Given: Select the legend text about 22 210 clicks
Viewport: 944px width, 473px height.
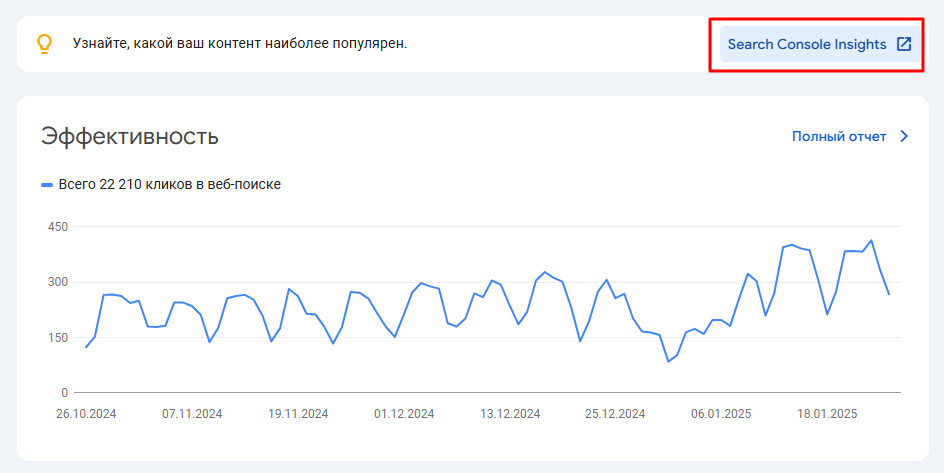Looking at the screenshot, I should point(170,184).
